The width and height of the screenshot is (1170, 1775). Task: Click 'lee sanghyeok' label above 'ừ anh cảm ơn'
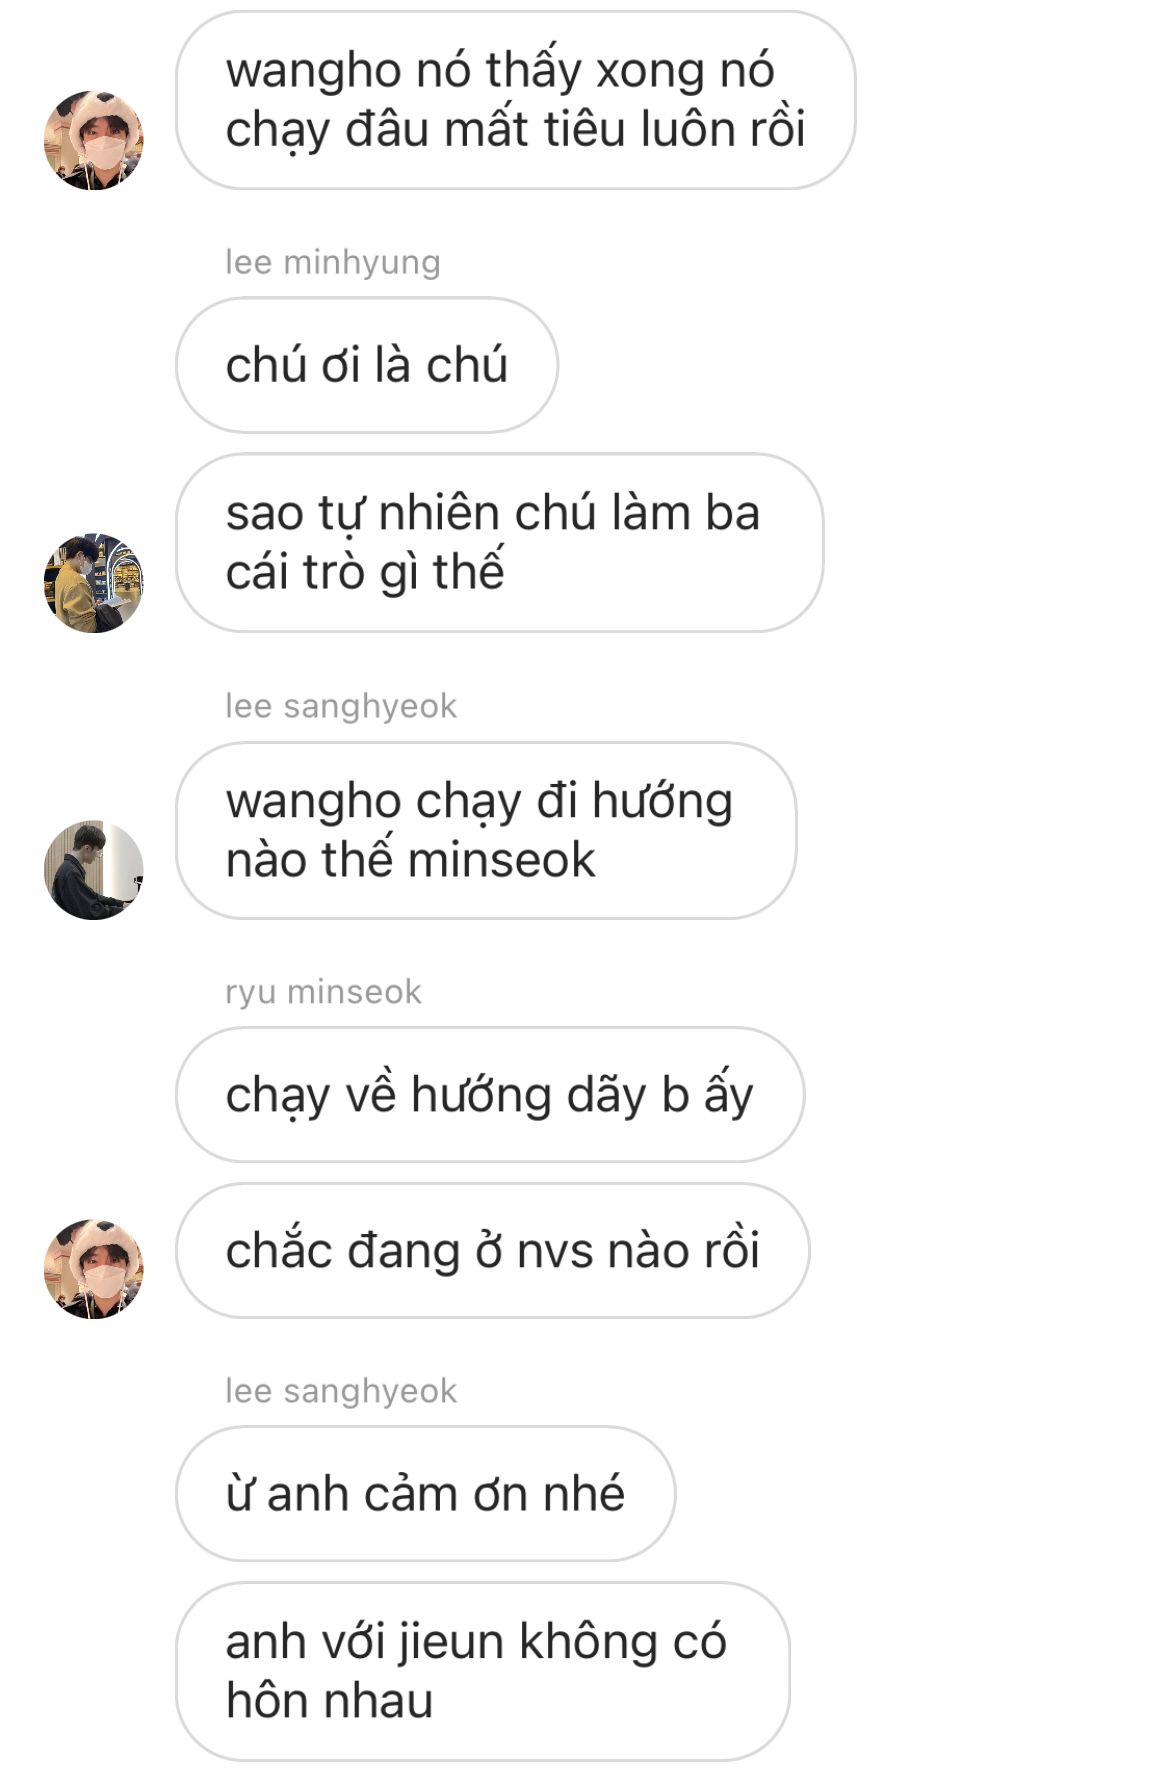[x=341, y=1391]
